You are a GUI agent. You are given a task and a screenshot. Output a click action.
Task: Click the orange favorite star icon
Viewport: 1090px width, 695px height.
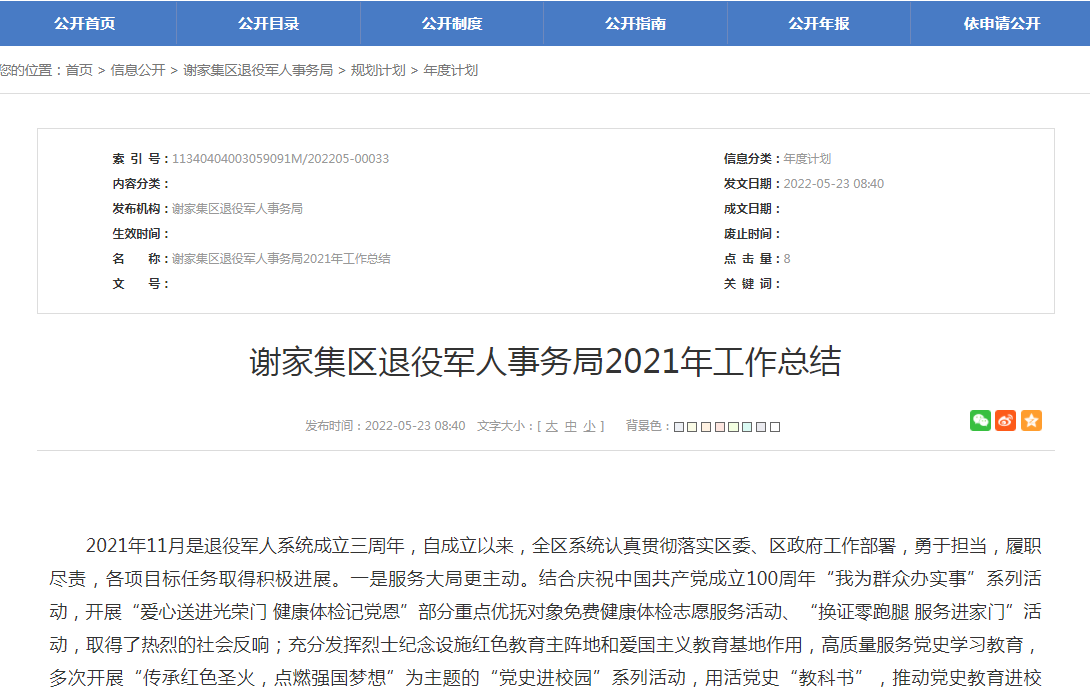(1032, 421)
